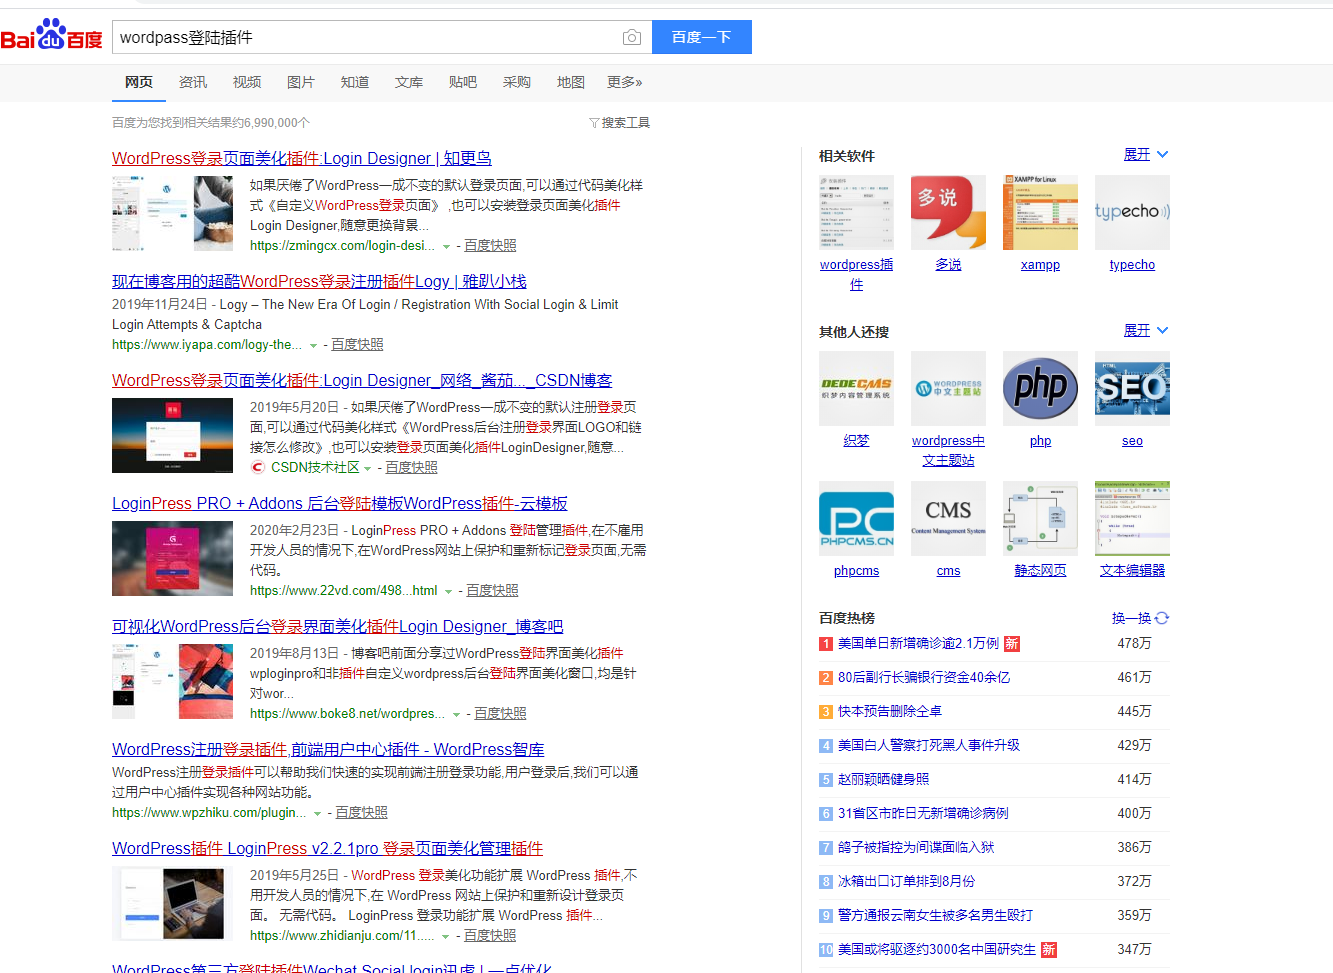This screenshot has width=1333, height=973.
Task: Open 搜索工具 filter tools
Action: tap(620, 122)
